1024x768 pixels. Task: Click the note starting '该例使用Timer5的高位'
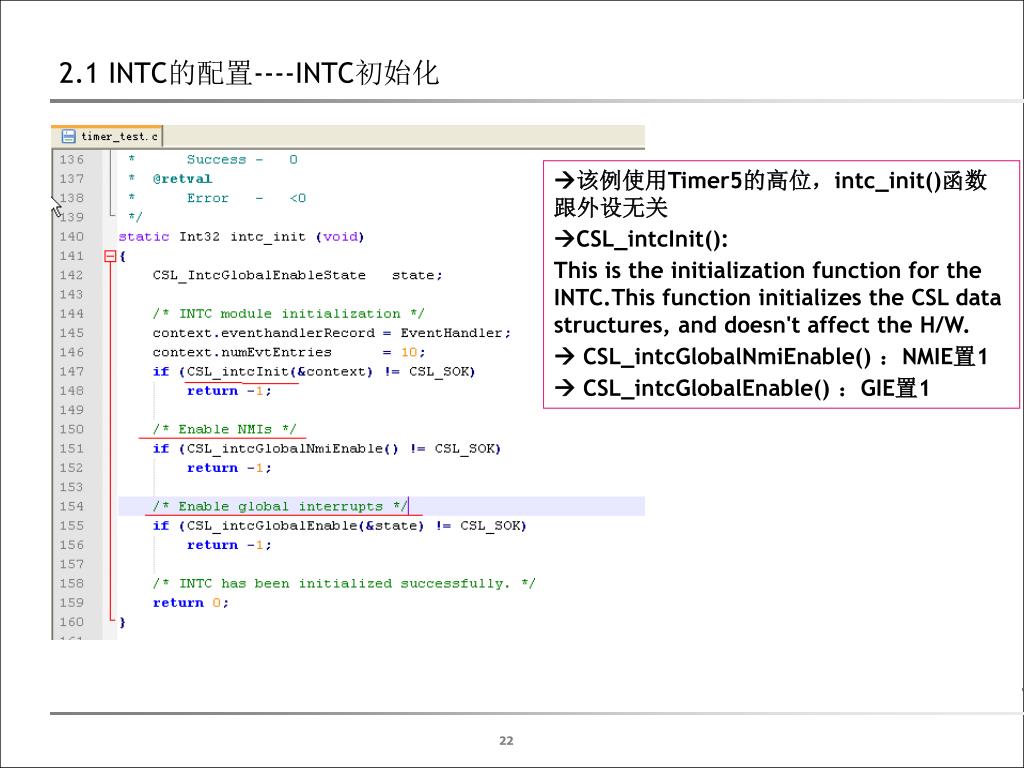771,194
